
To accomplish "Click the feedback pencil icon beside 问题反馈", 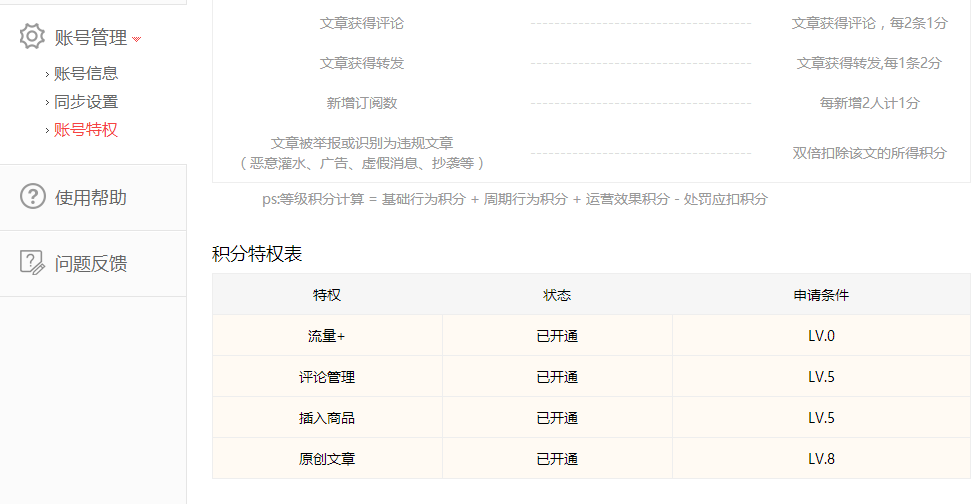I will click(x=32, y=262).
